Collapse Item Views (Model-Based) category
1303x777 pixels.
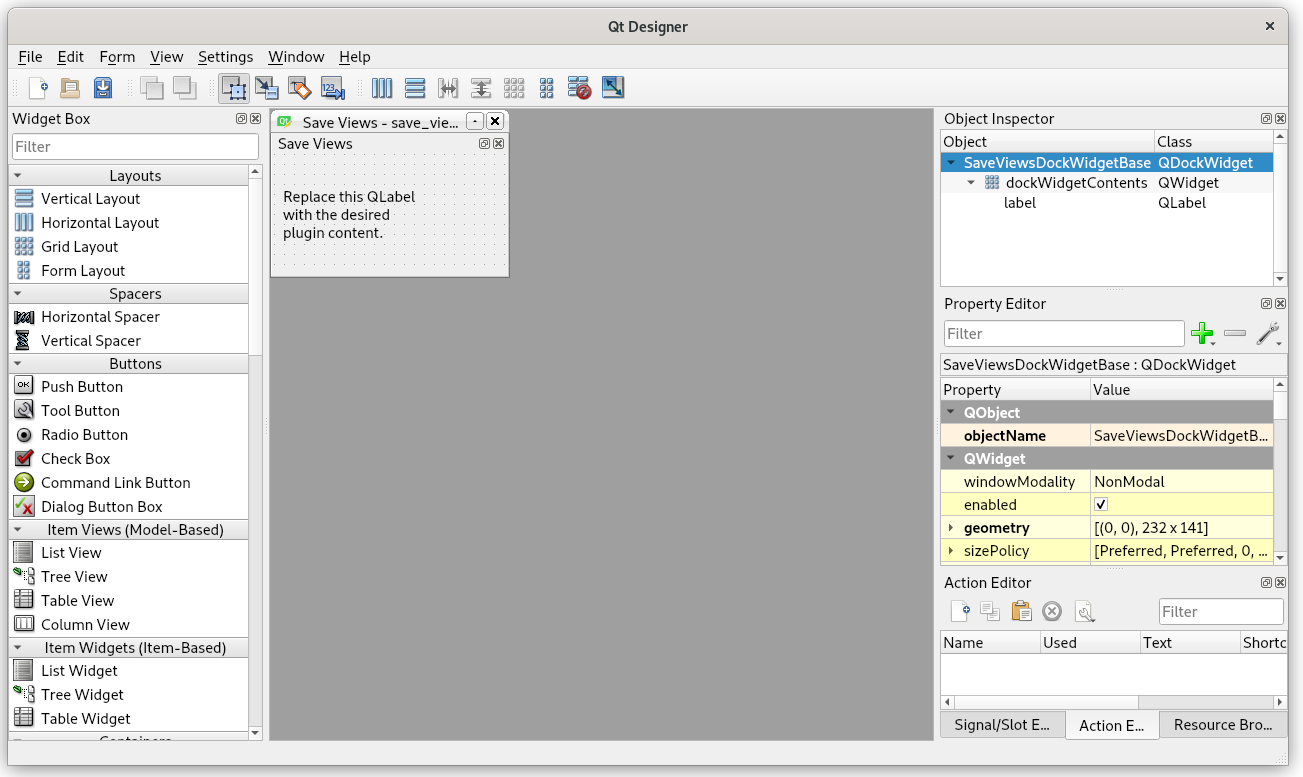[x=18, y=529]
